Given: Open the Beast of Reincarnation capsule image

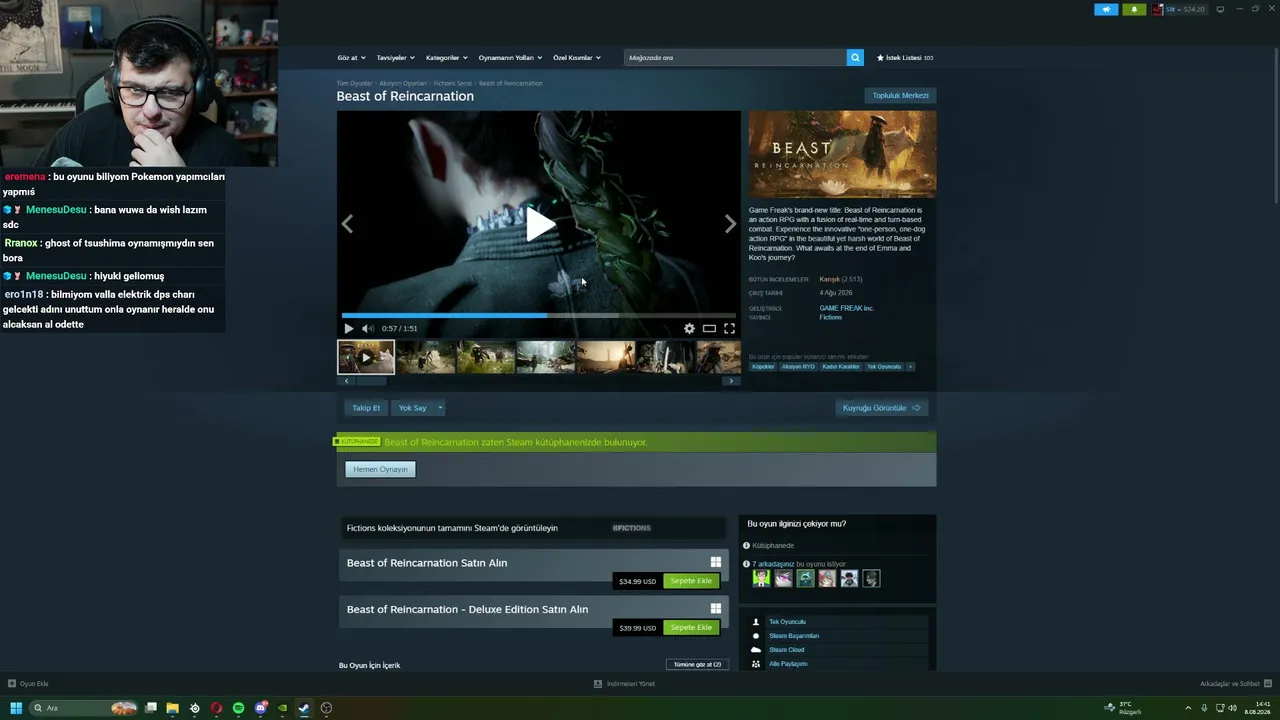Looking at the screenshot, I should (842, 154).
